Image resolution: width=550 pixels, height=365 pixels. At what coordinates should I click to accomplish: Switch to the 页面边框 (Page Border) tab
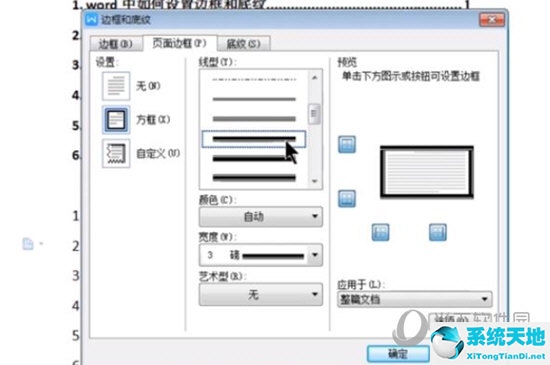[180, 43]
